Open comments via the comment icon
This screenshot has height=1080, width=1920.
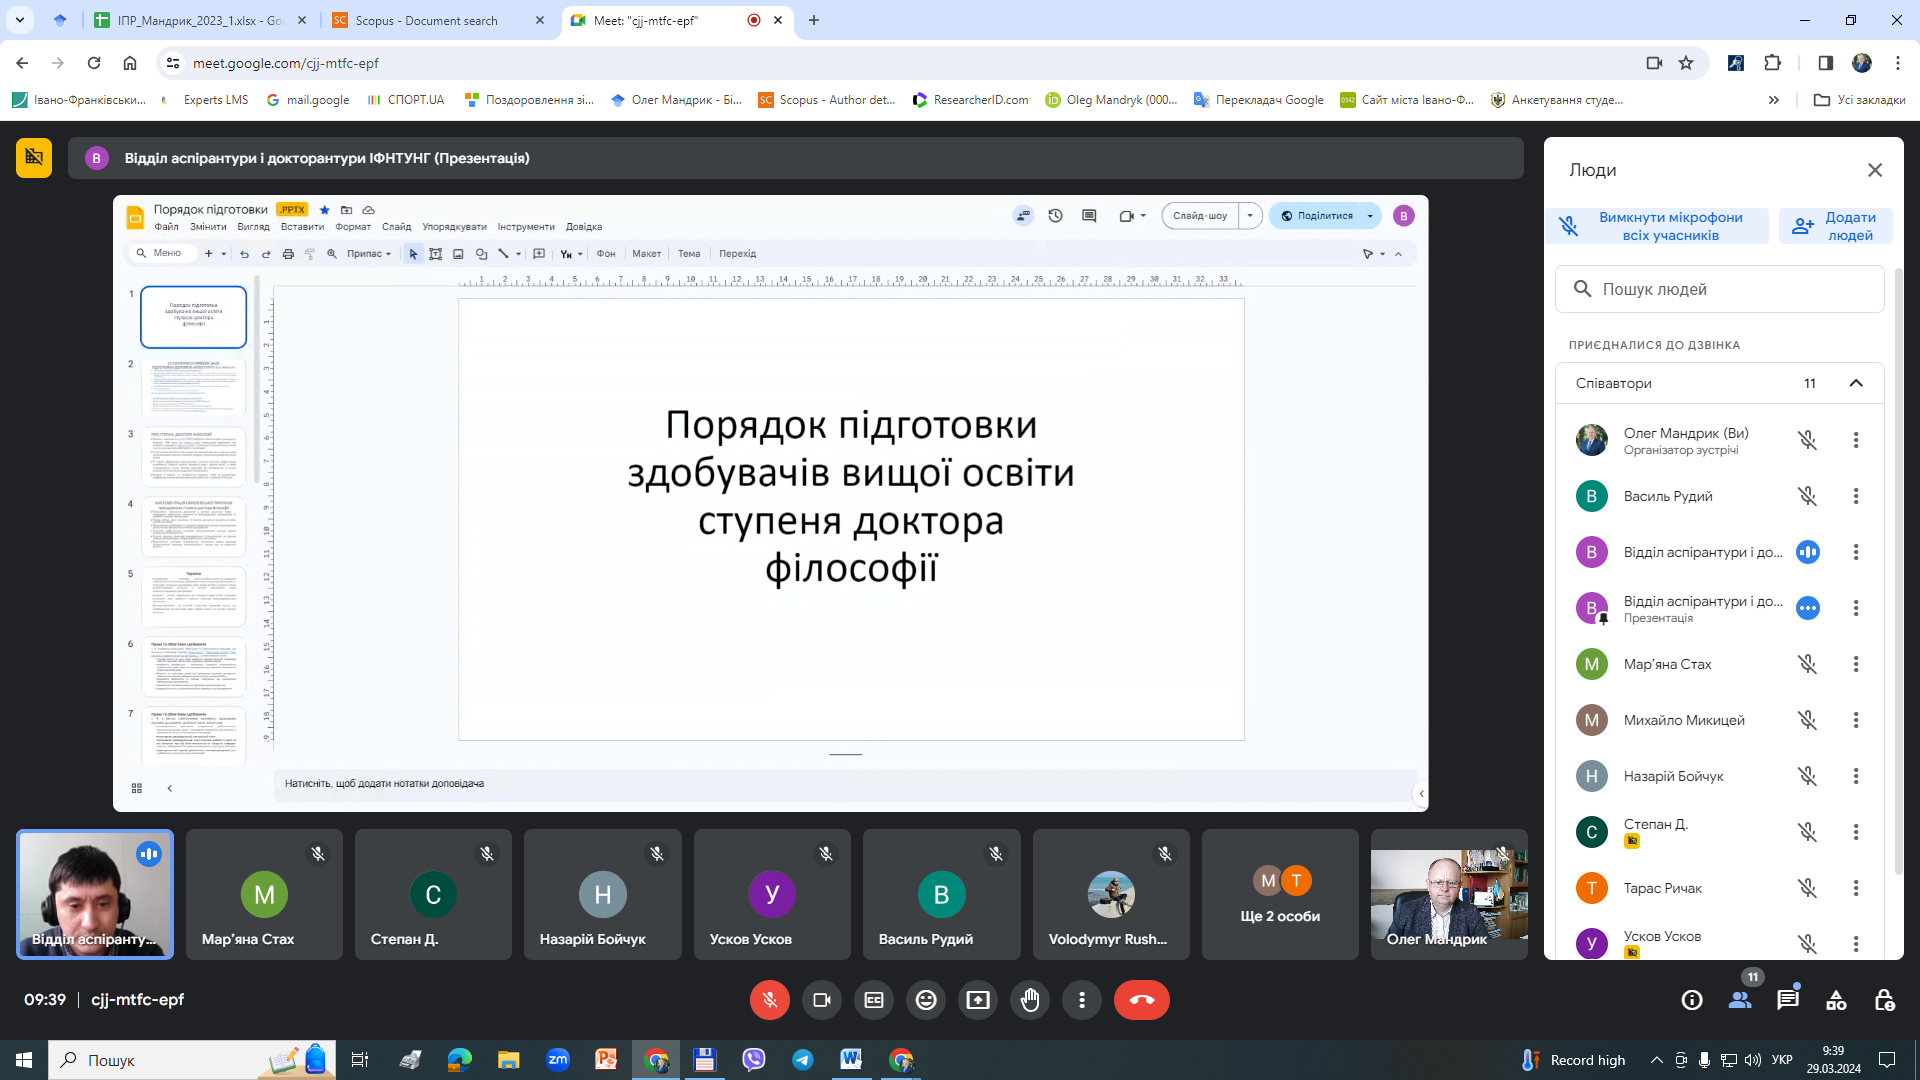click(x=1089, y=215)
